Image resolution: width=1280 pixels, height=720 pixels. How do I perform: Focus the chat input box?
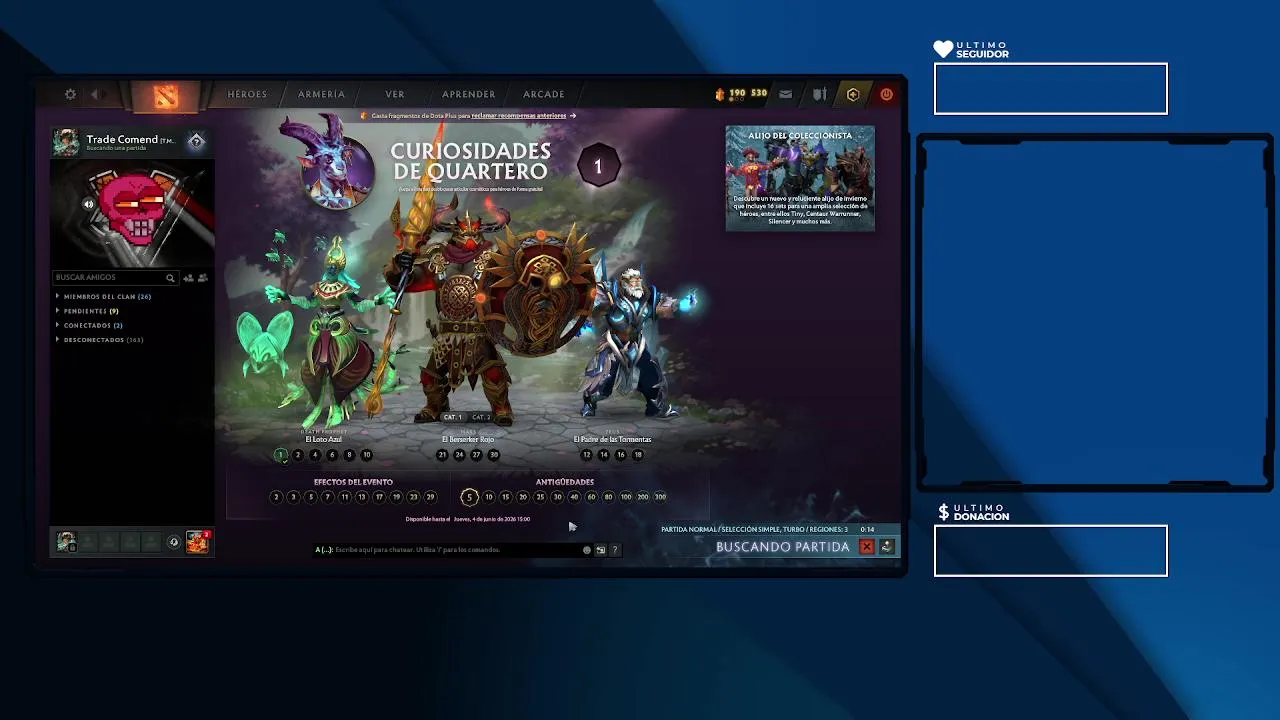[447, 550]
